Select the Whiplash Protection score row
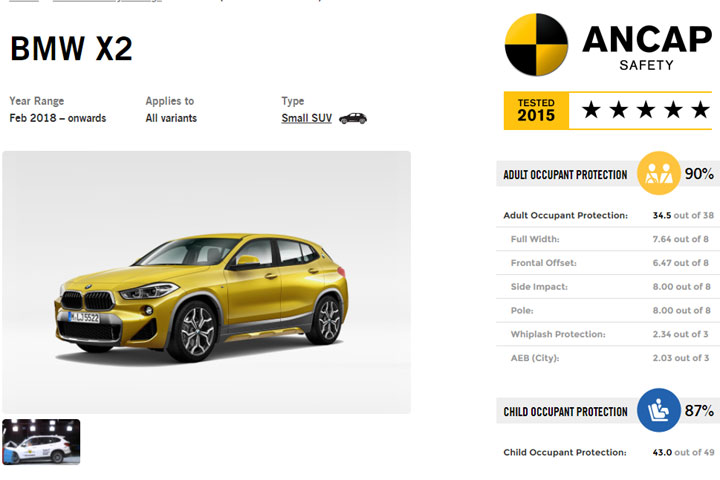The image size is (720, 480). pos(610,335)
